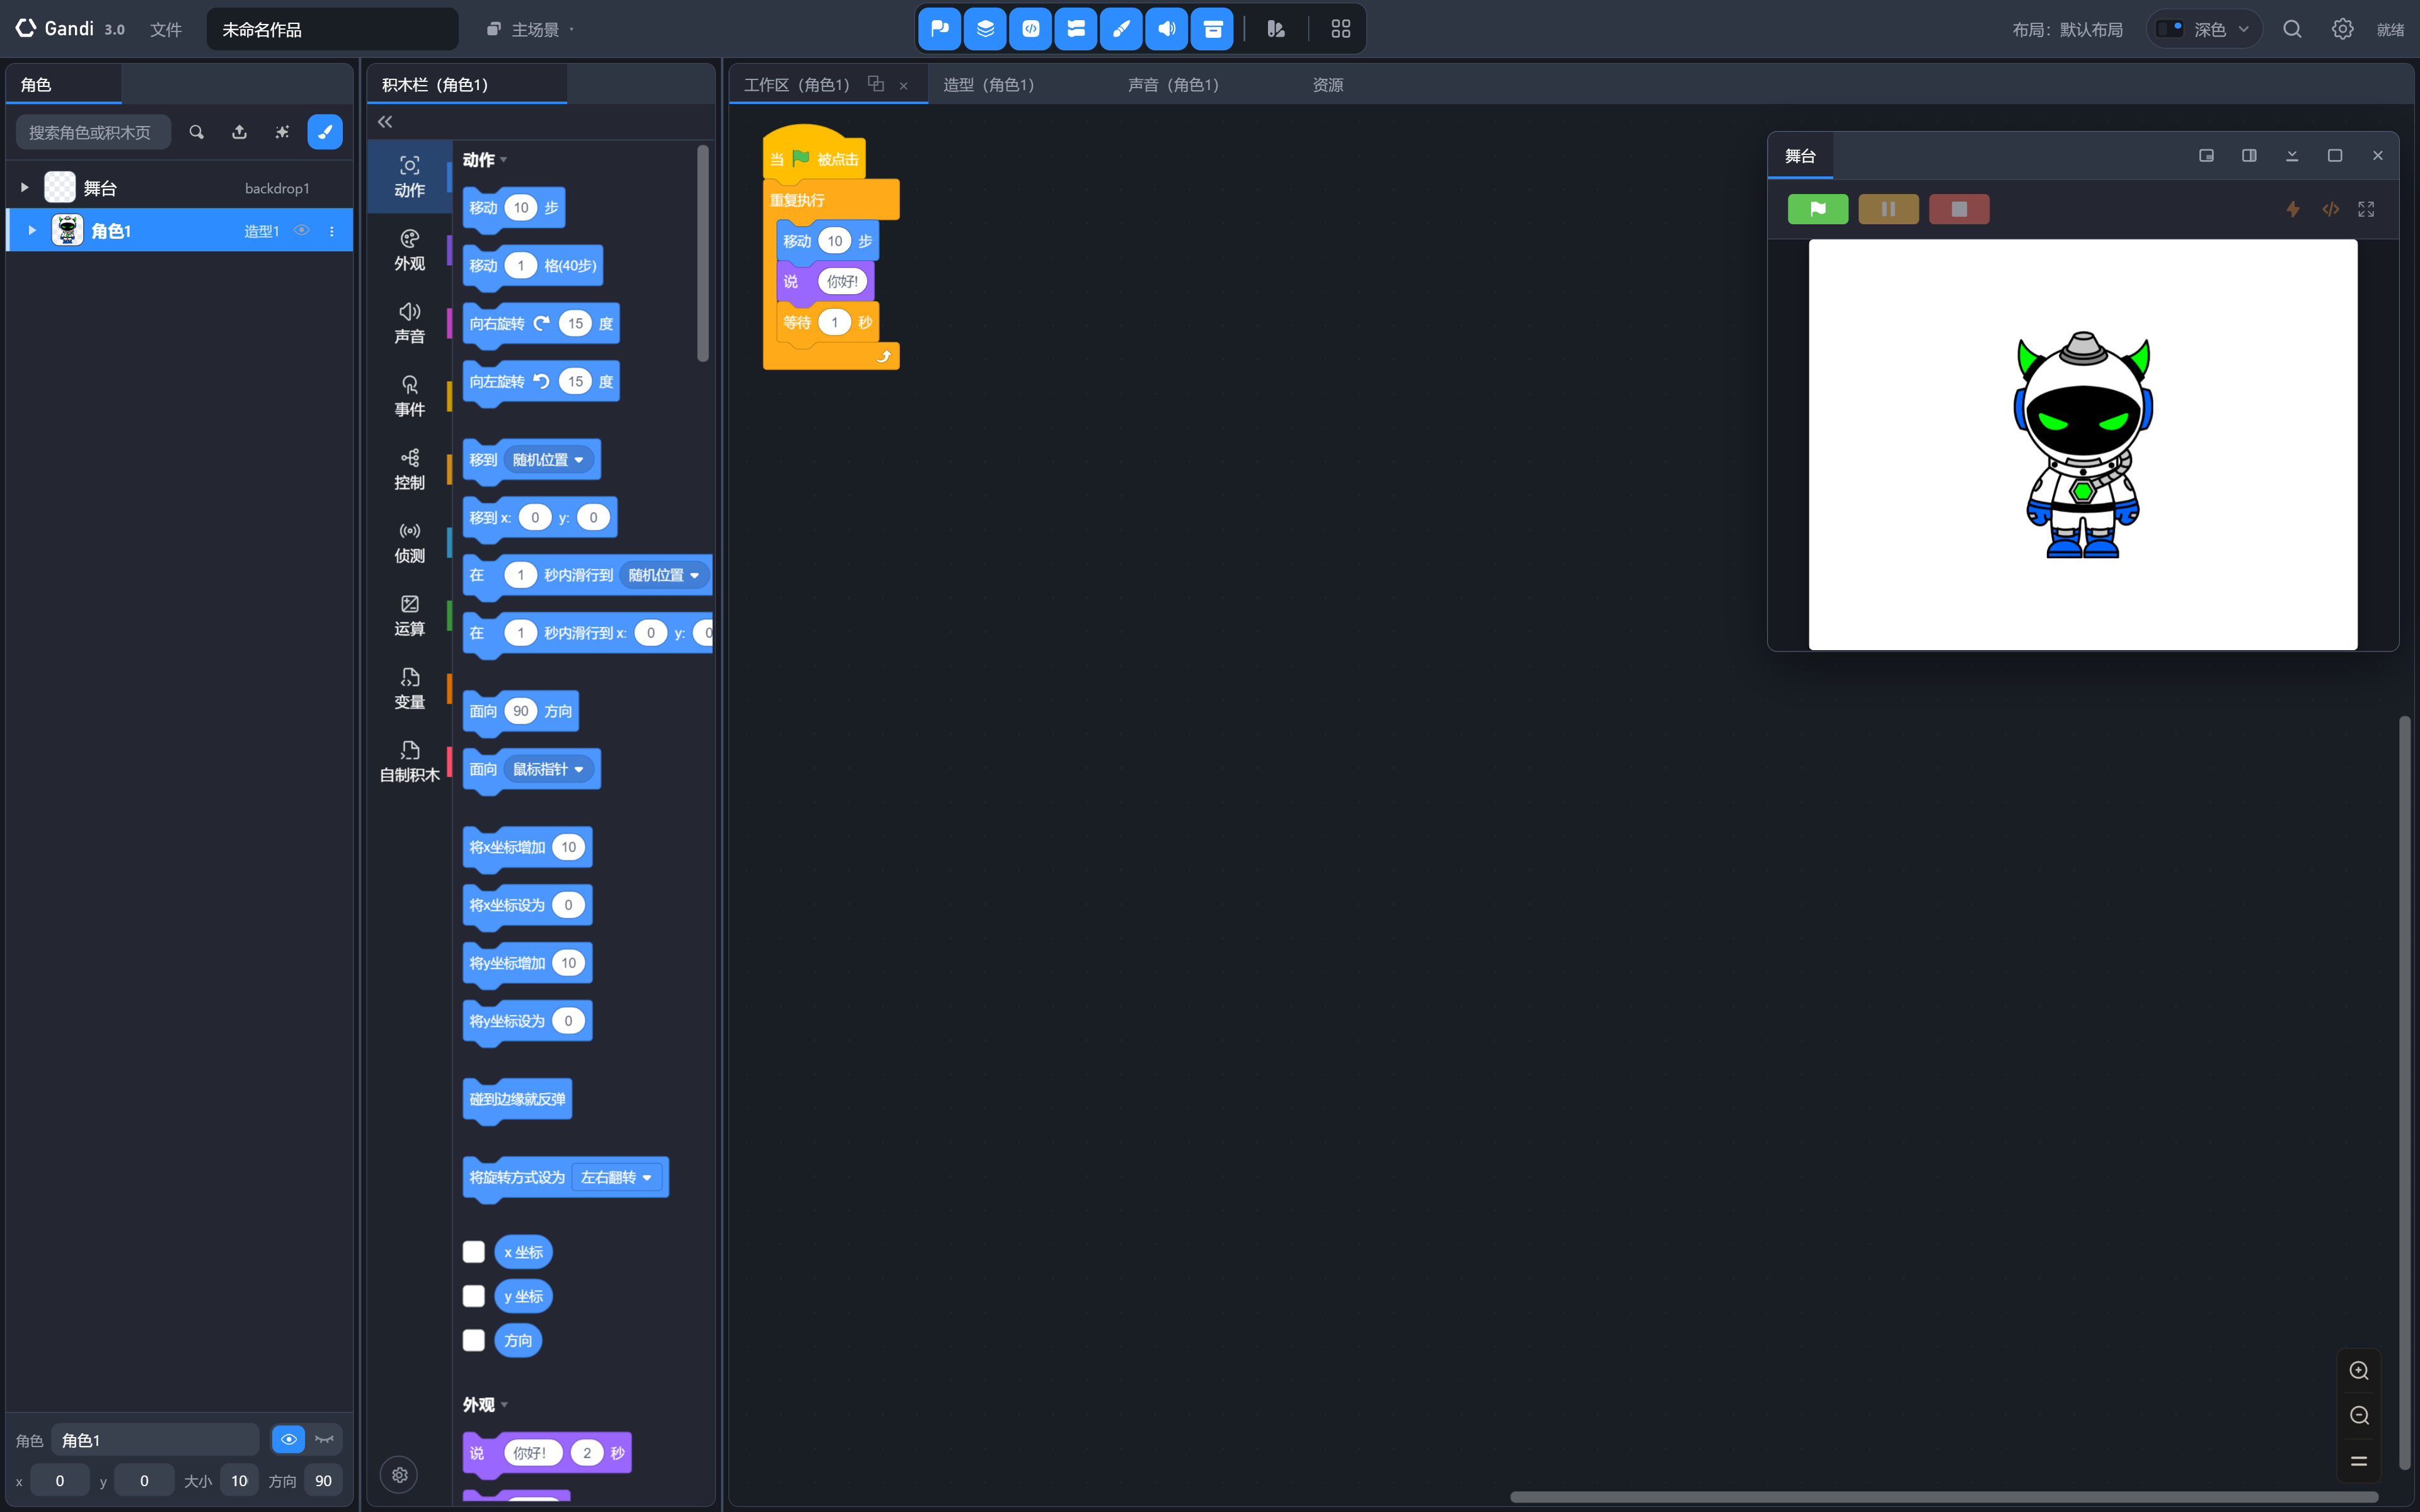Stop the project with the red stop button

1958,209
